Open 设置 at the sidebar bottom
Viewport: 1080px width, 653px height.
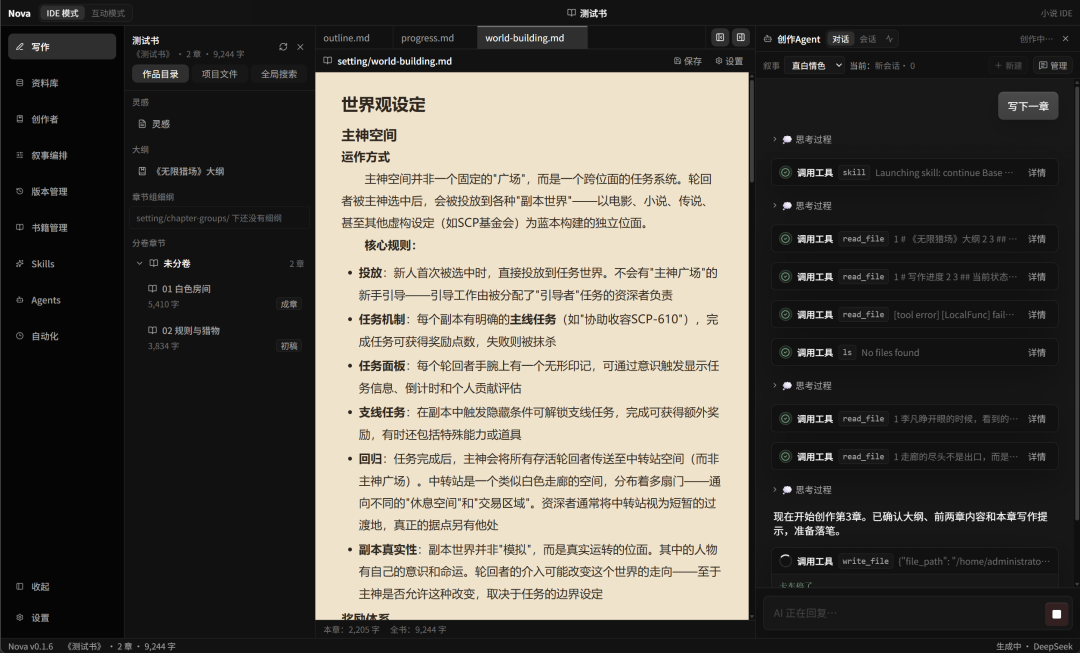click(x=62, y=618)
